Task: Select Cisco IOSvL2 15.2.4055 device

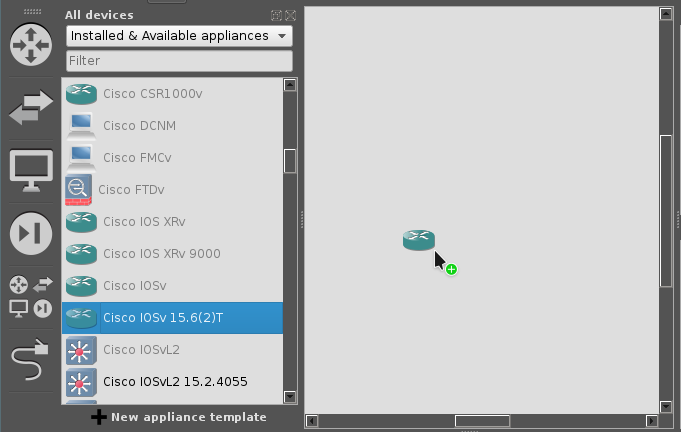Action: point(175,381)
